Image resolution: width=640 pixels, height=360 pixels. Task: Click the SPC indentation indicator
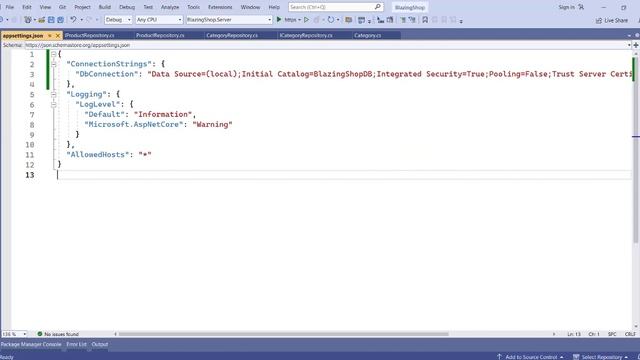tap(612, 334)
